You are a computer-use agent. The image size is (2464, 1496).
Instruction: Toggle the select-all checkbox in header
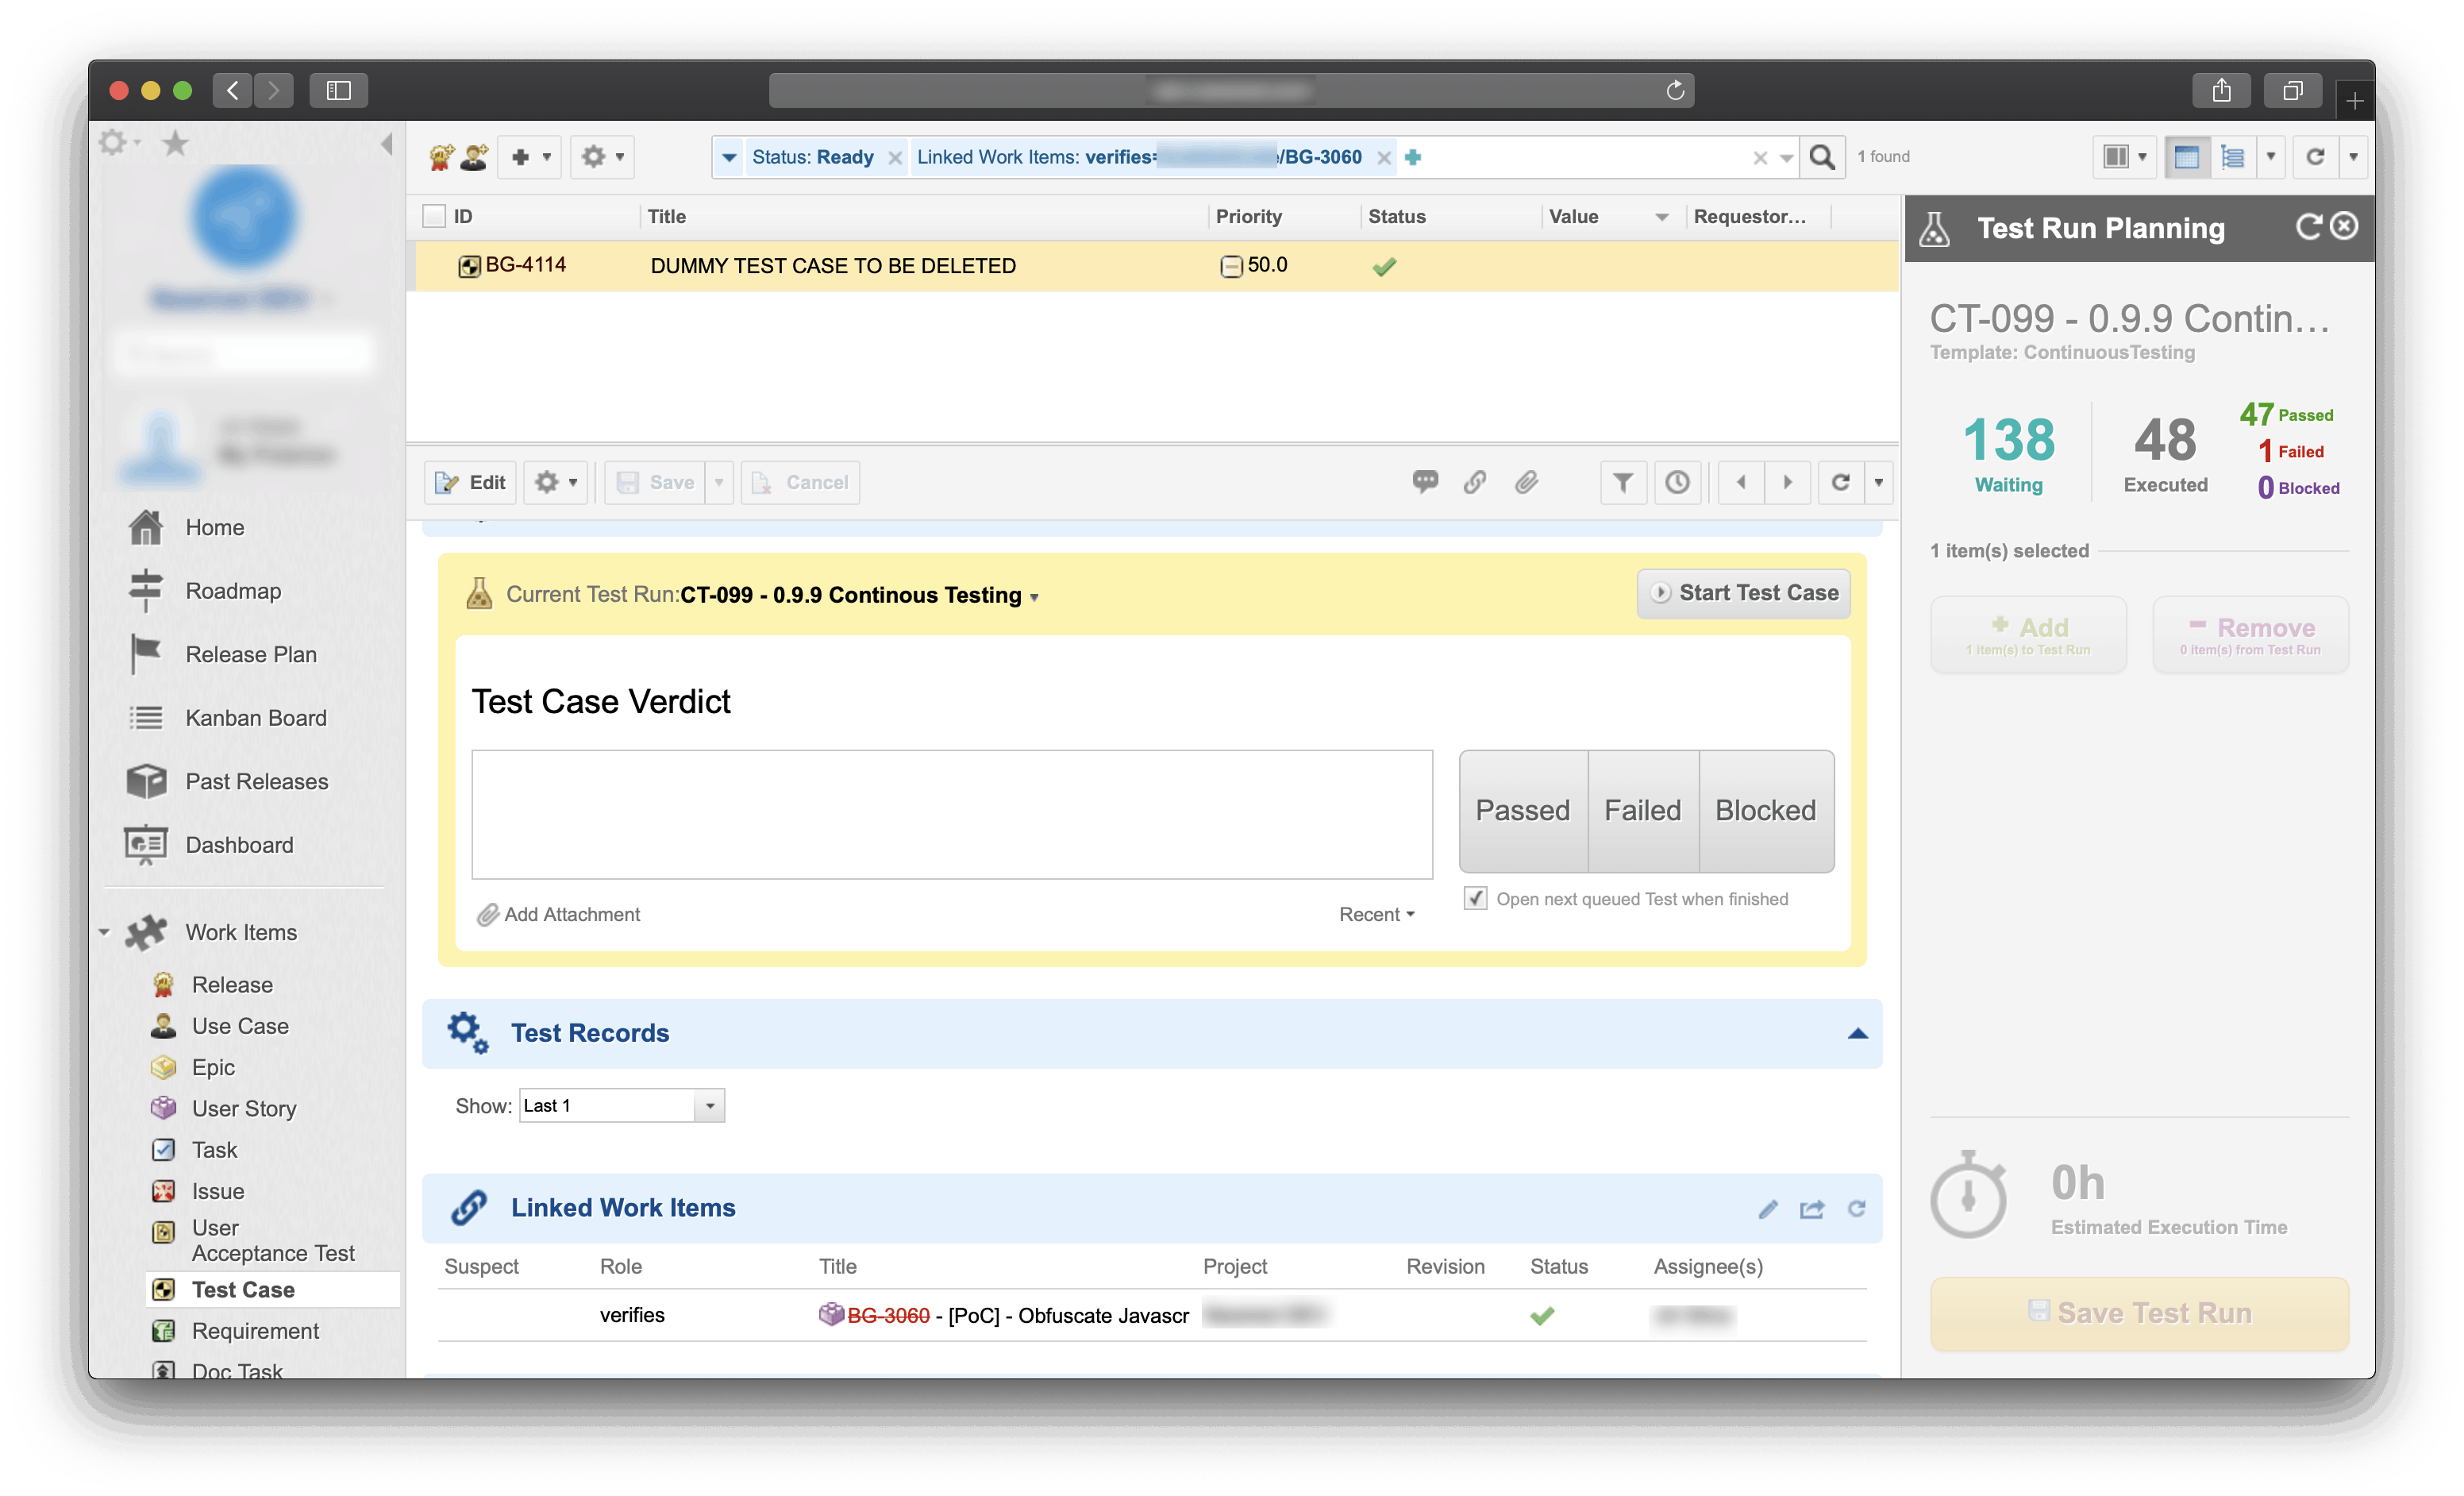[434, 216]
